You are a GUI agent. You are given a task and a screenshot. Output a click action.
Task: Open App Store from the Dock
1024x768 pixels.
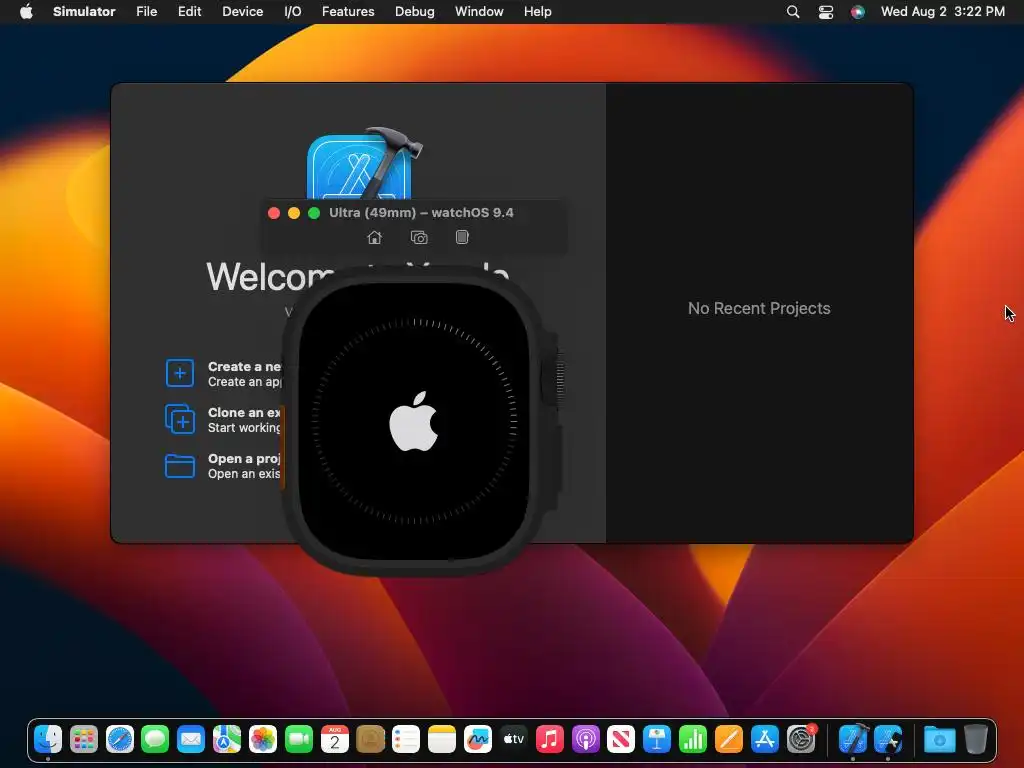(x=764, y=739)
